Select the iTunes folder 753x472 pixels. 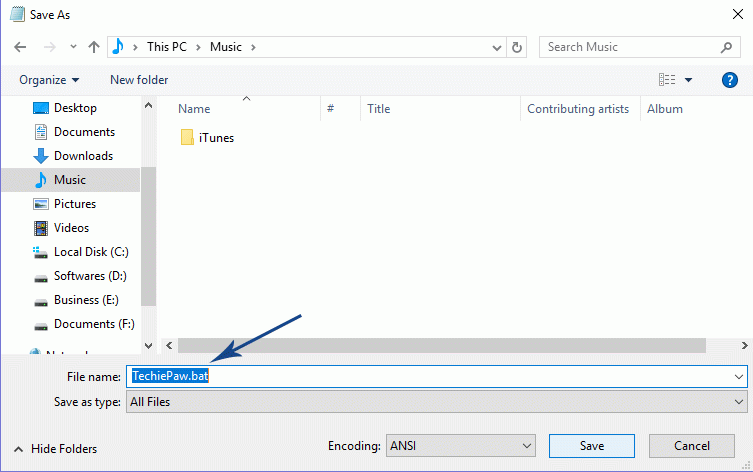(x=207, y=138)
